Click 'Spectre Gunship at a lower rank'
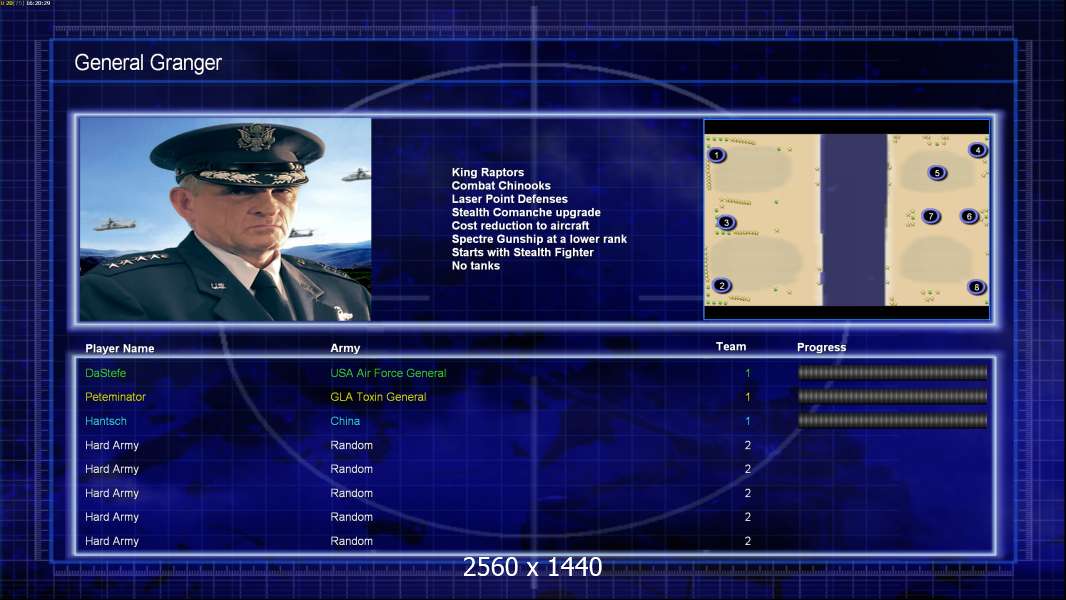Screen dimensions: 1066x600 [x=539, y=239]
